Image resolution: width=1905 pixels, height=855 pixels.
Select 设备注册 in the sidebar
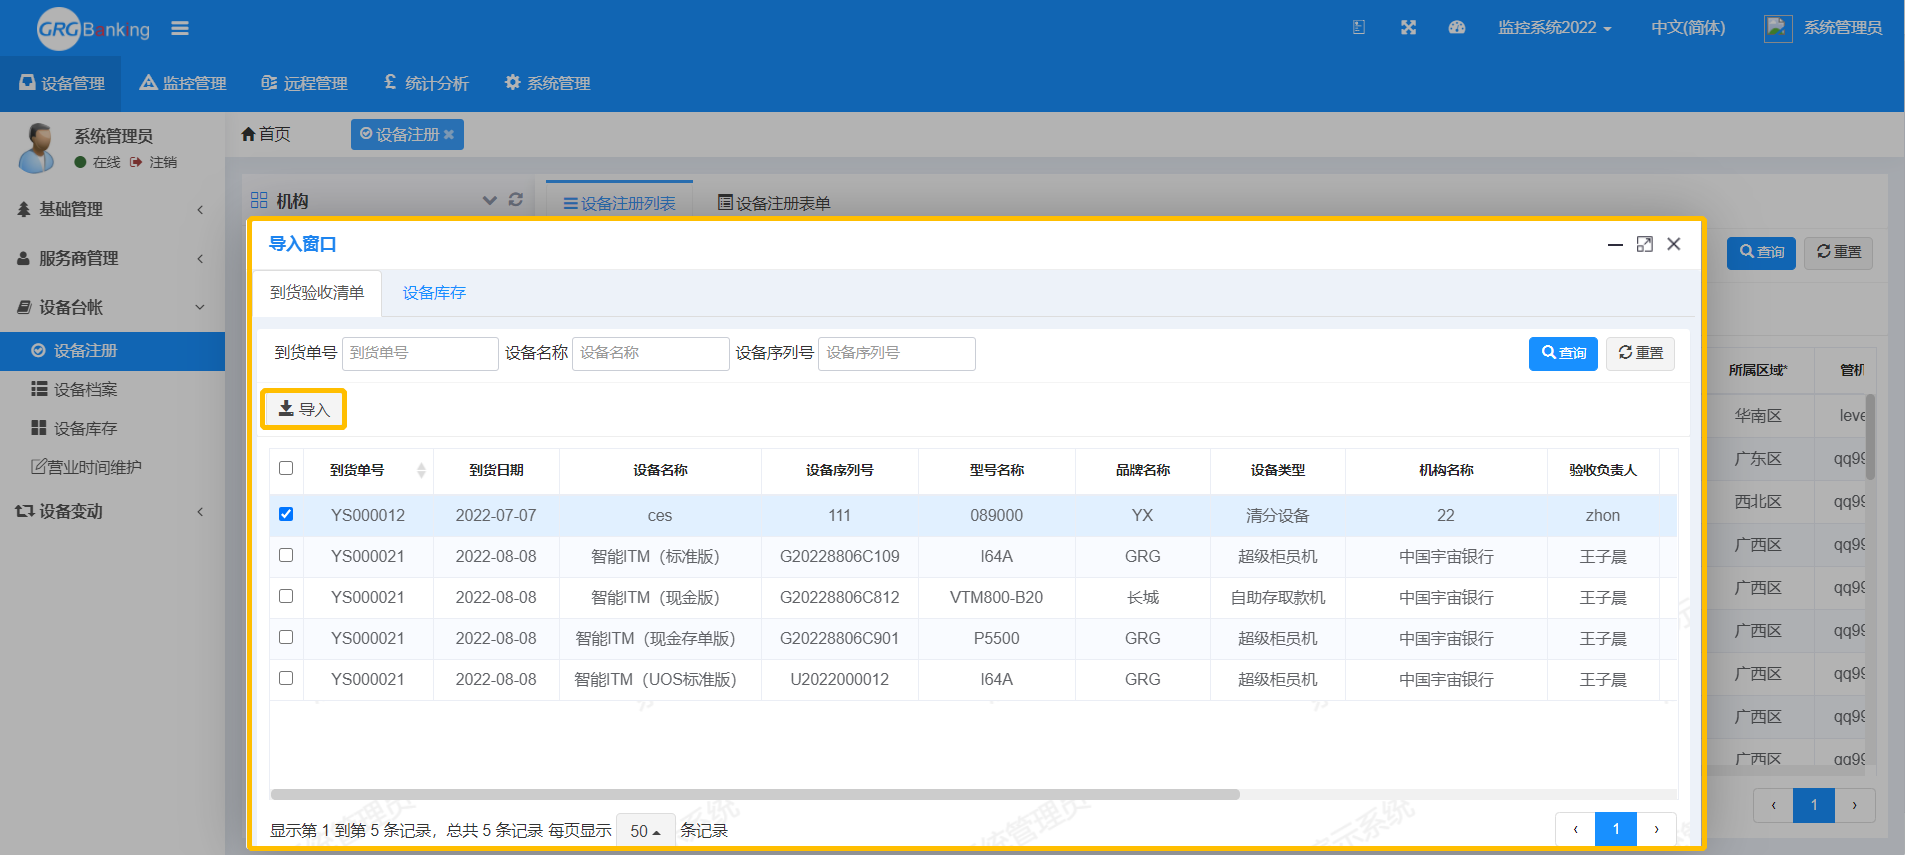[x=112, y=351]
